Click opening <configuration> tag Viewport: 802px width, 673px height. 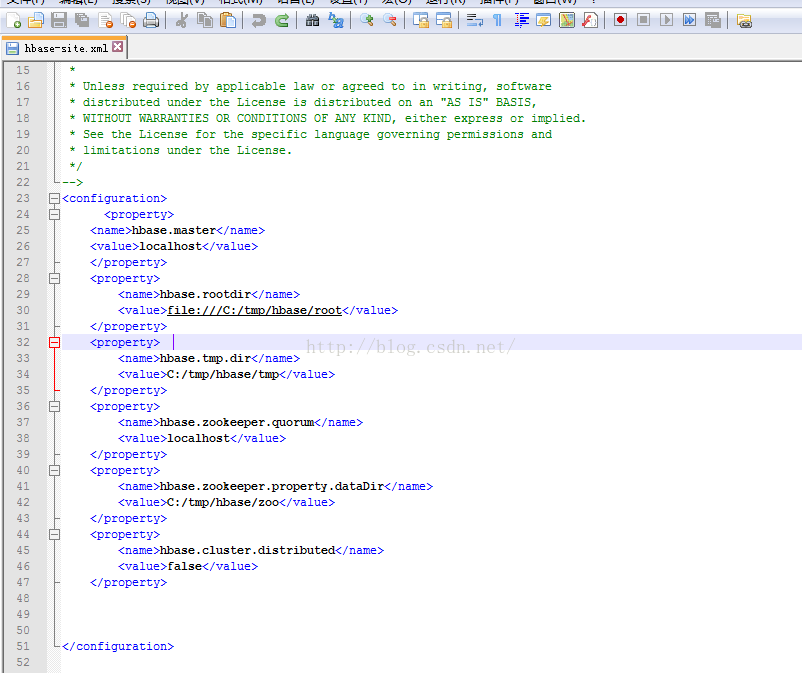coord(115,198)
